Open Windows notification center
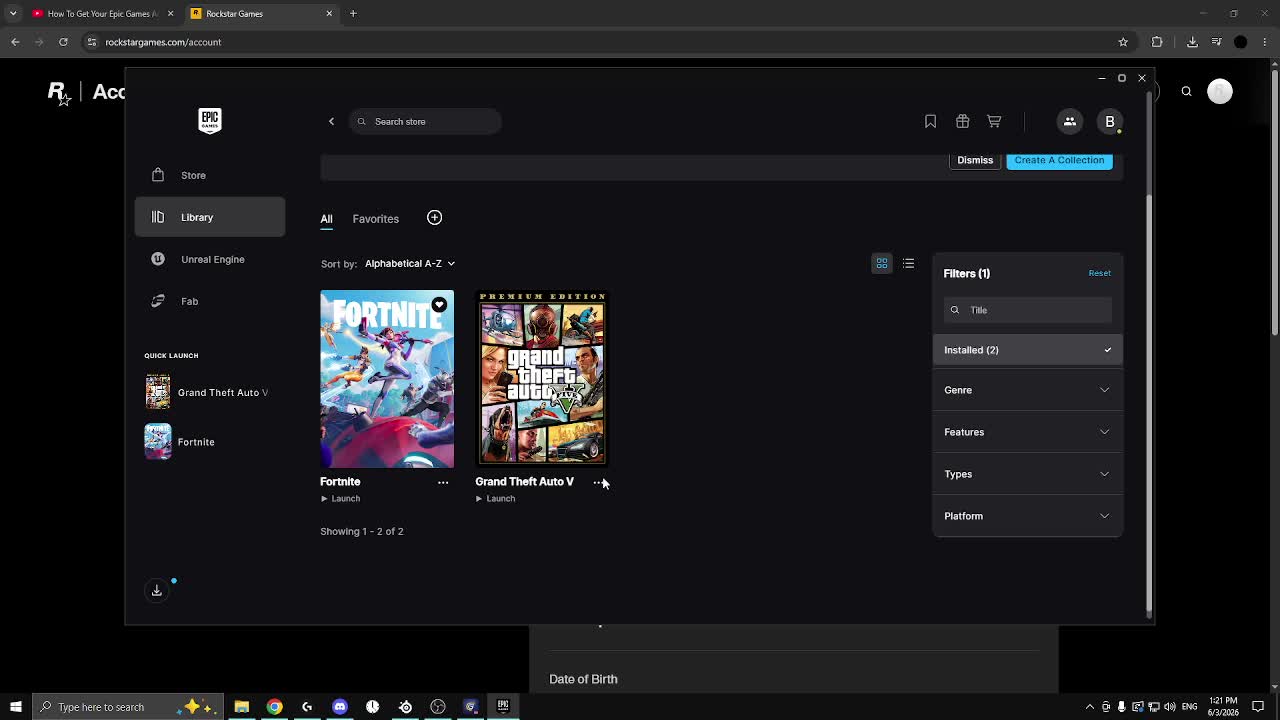 pos(1258,707)
